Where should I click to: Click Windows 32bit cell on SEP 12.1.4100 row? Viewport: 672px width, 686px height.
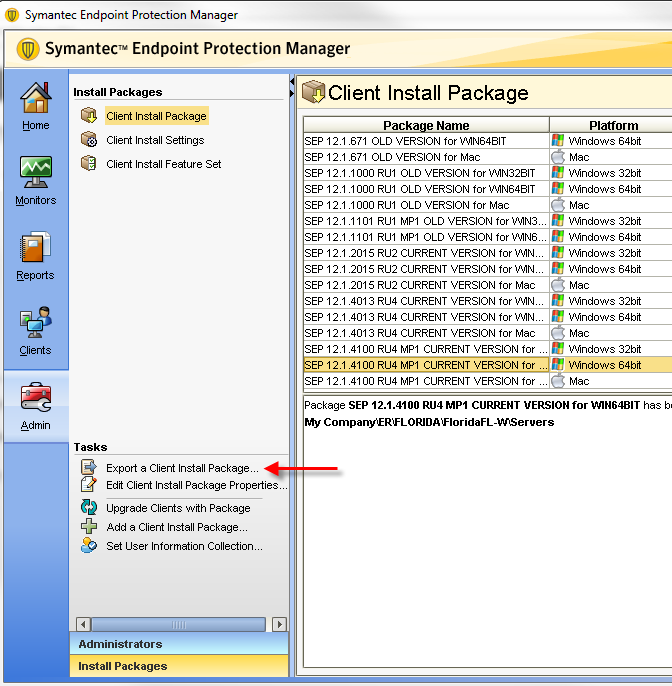(x=611, y=349)
